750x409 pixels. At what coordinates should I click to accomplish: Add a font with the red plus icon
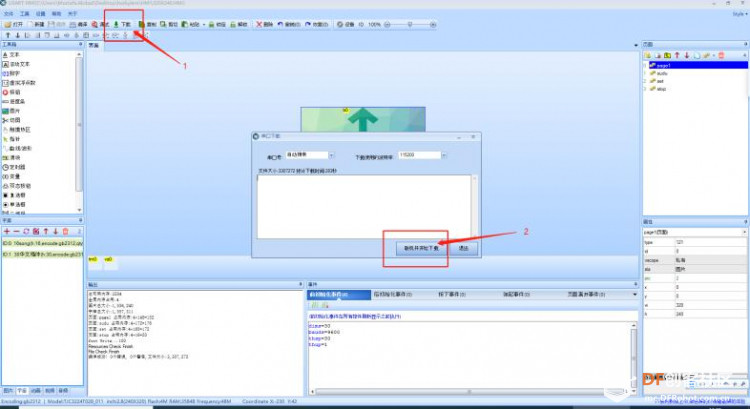point(7,232)
